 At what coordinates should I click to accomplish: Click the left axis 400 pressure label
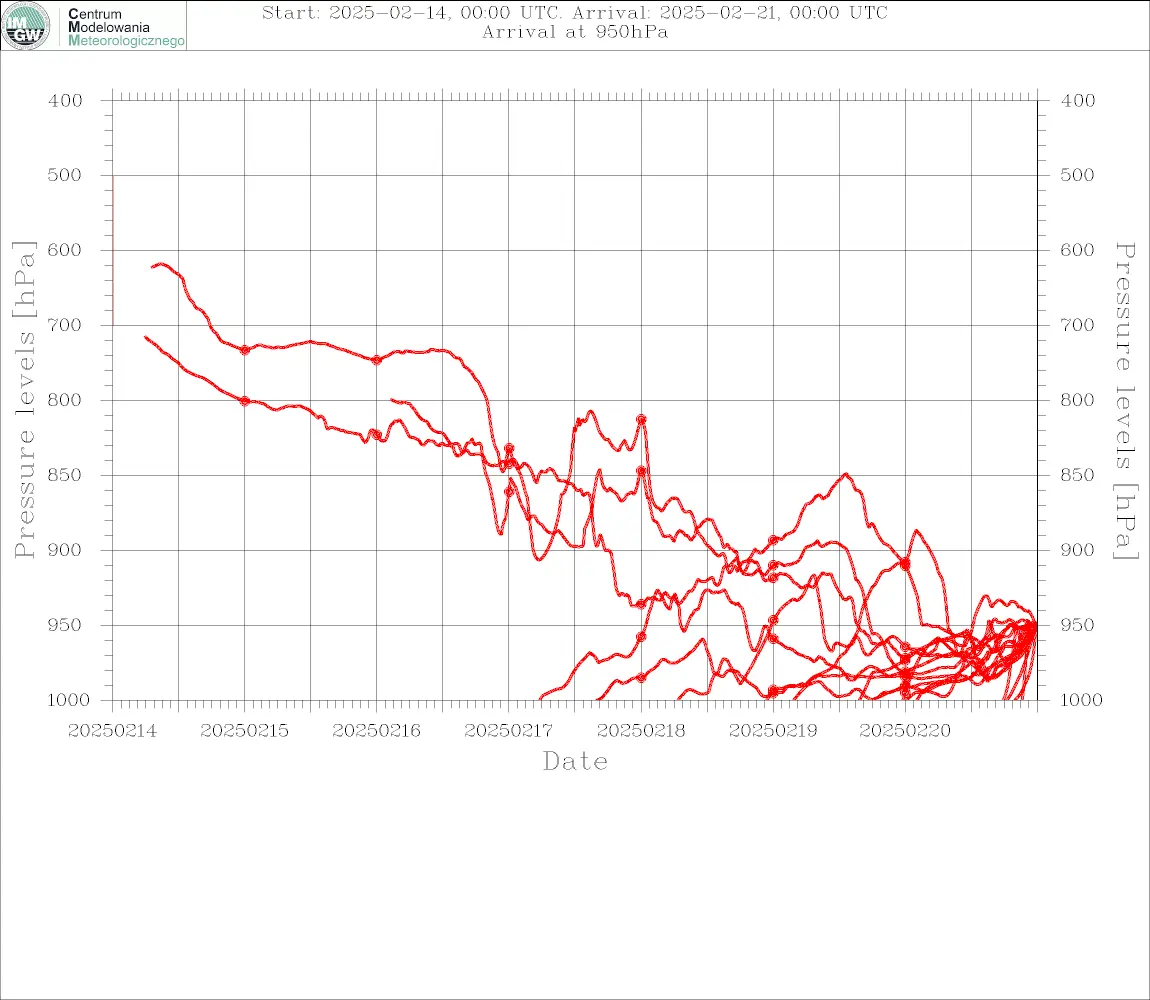tap(65, 101)
